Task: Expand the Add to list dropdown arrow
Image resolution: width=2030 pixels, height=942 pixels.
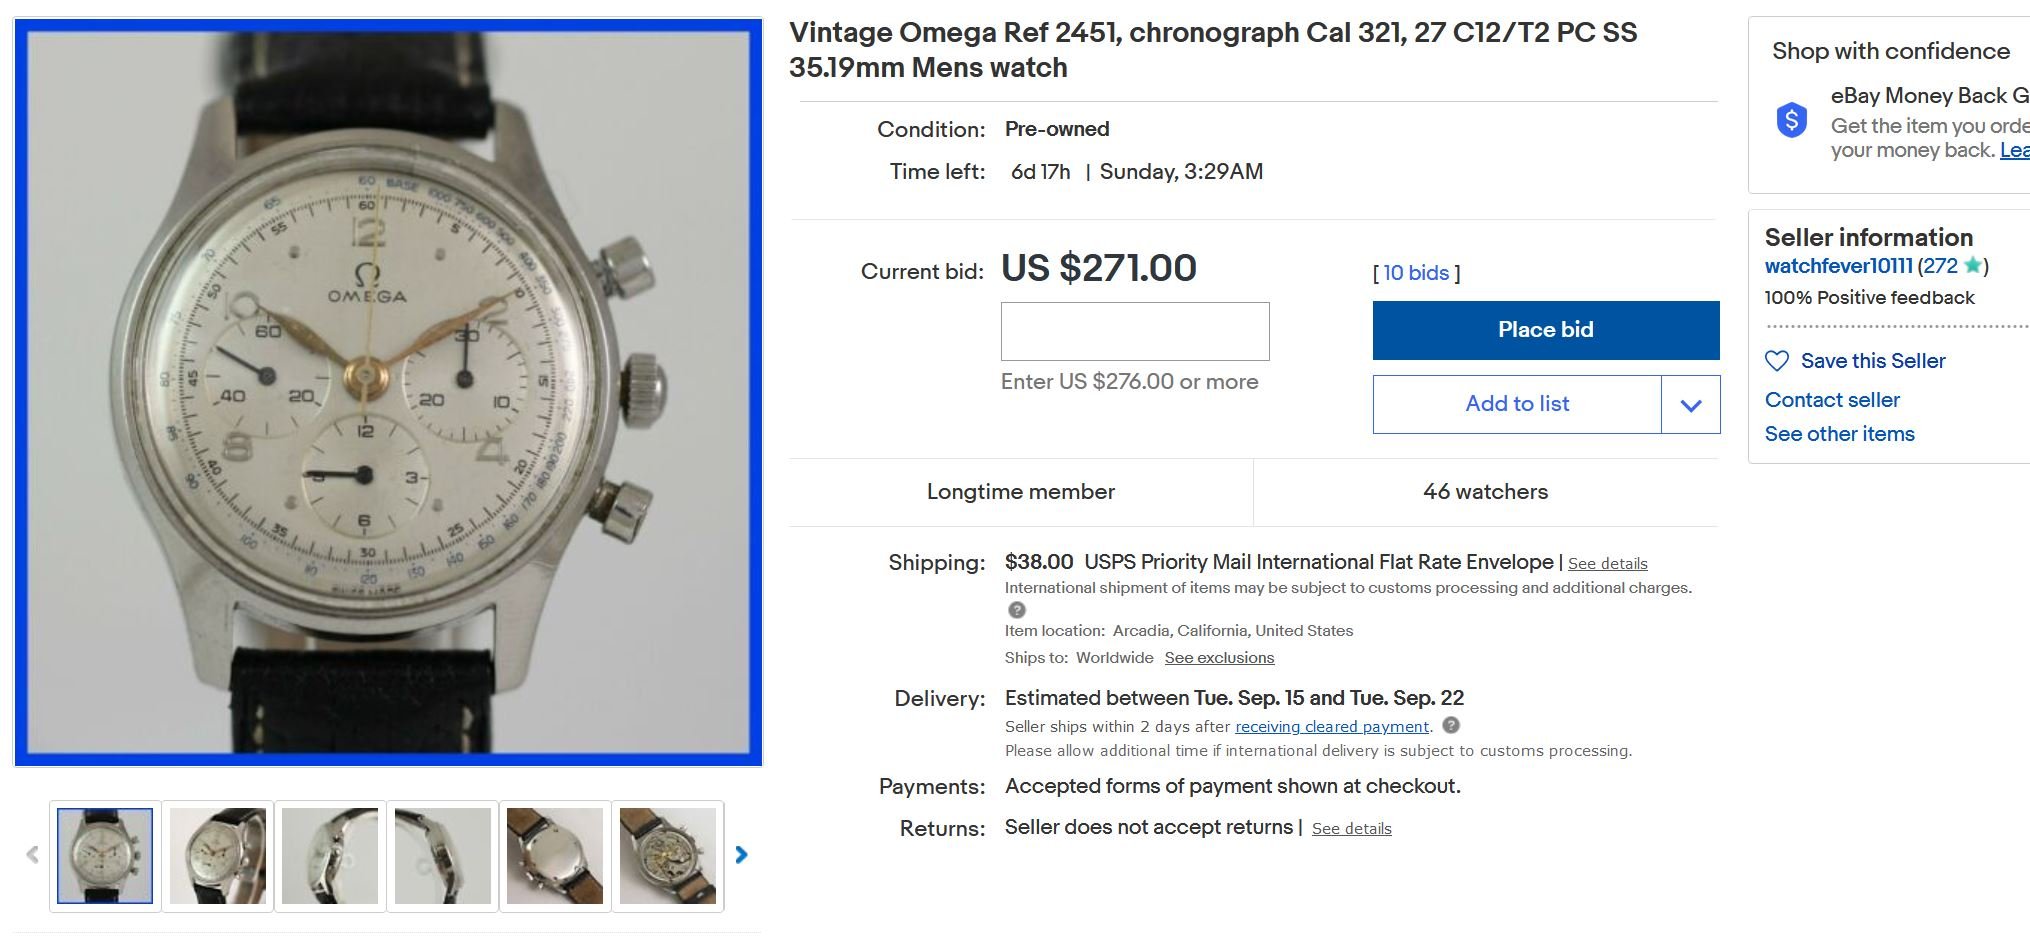Action: coord(1691,405)
